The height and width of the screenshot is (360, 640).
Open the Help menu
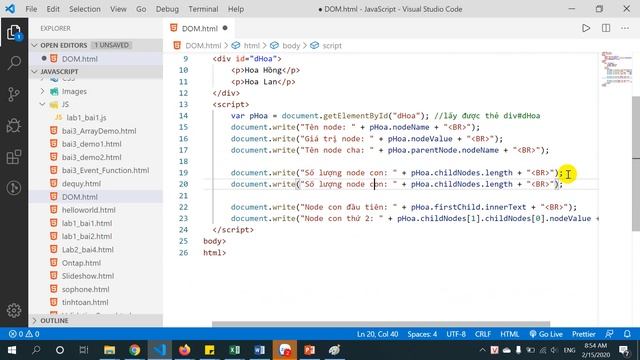click(x=236, y=9)
